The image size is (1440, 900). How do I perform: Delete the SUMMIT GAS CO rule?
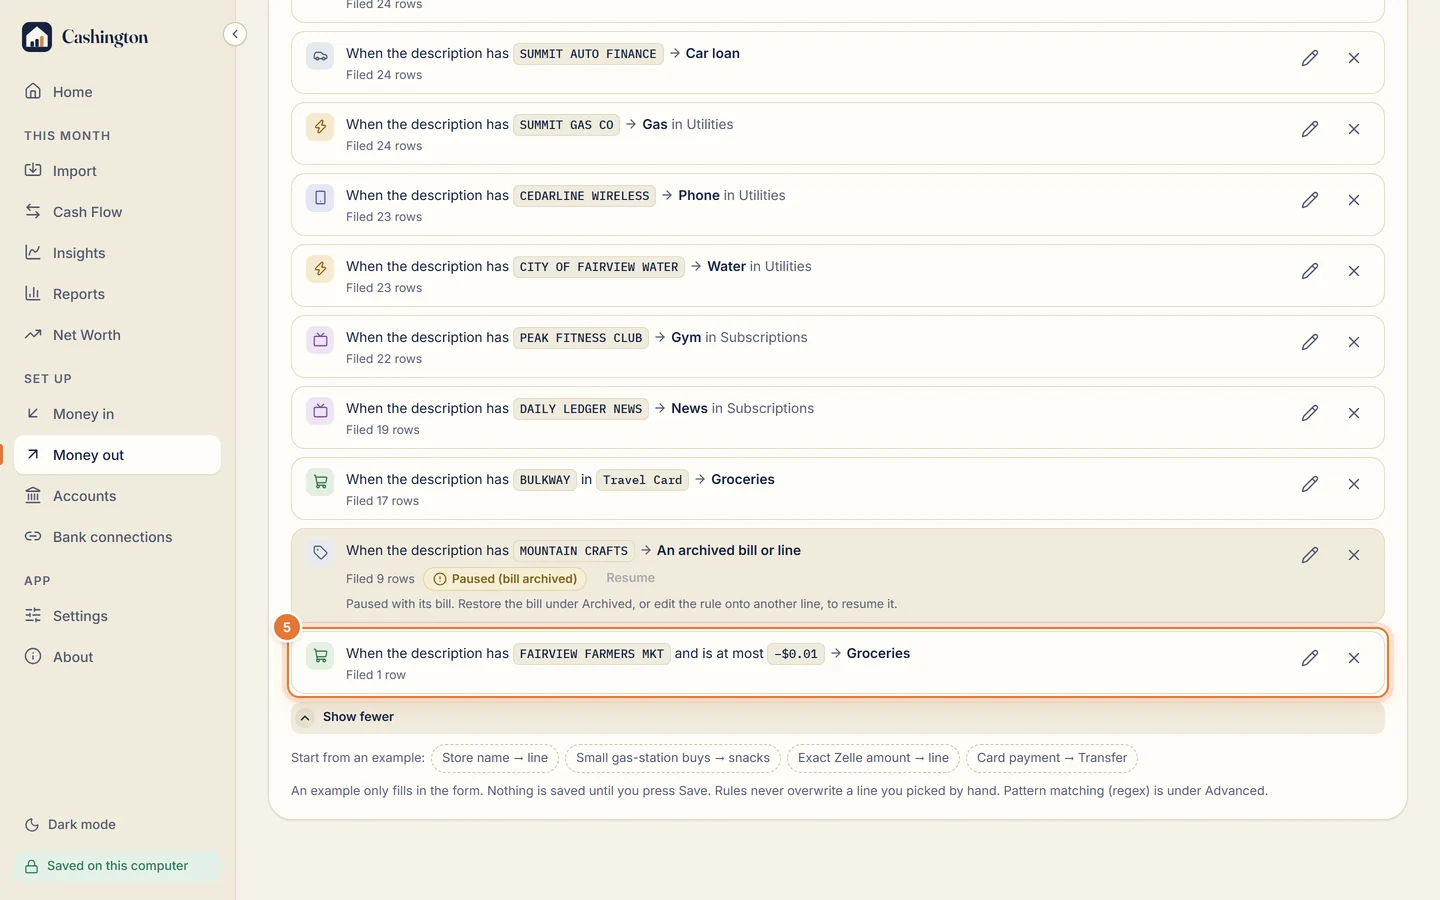click(x=1354, y=129)
